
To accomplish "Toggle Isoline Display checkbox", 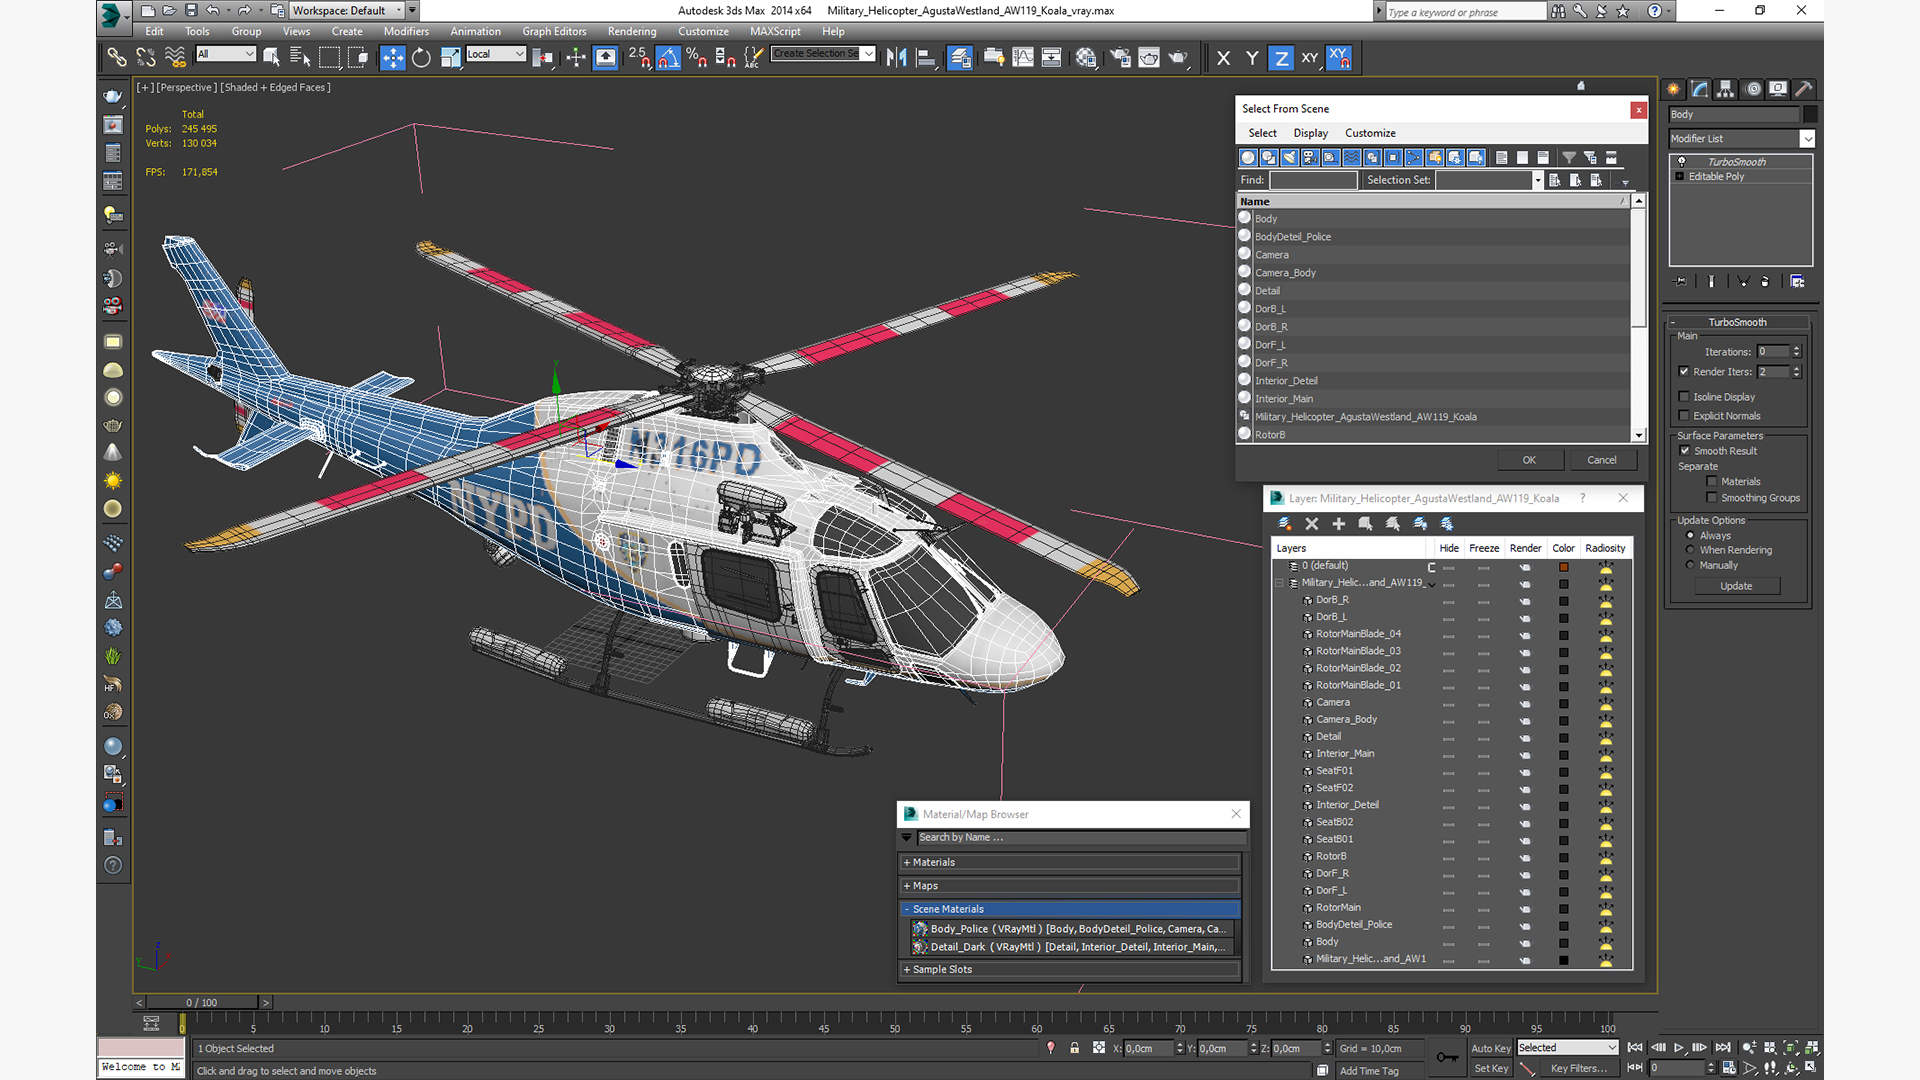I will pos(1684,397).
